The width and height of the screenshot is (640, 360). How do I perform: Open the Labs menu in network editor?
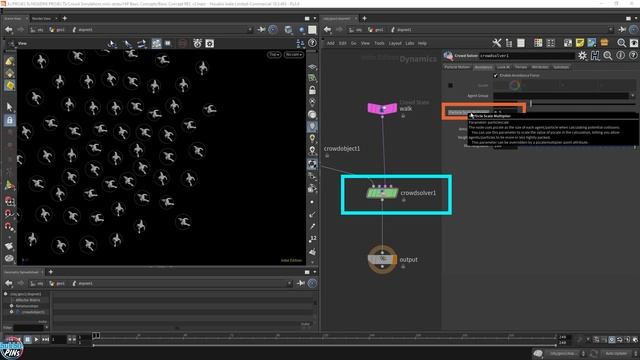(x=410, y=43)
